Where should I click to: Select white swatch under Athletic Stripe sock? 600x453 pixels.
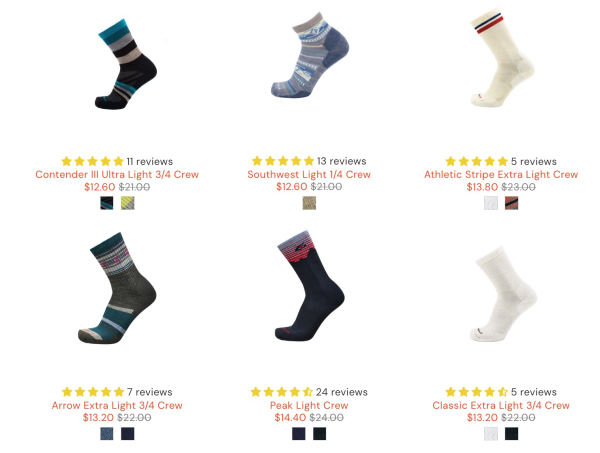click(491, 203)
